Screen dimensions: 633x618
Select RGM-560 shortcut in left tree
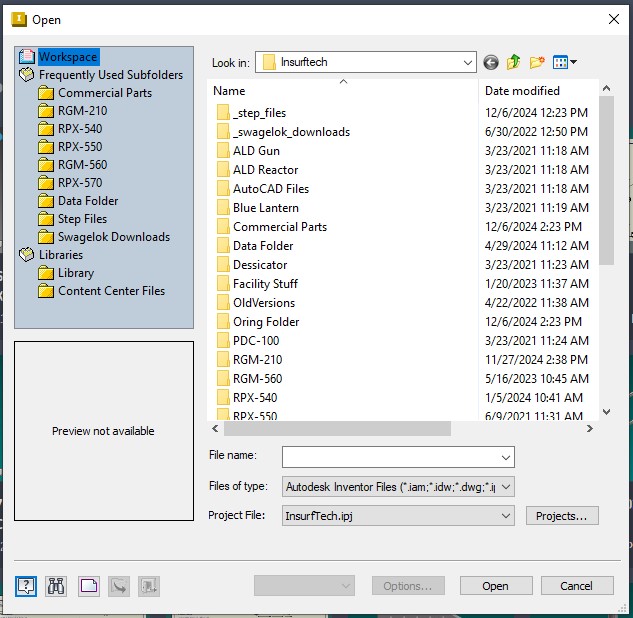[x=82, y=165]
